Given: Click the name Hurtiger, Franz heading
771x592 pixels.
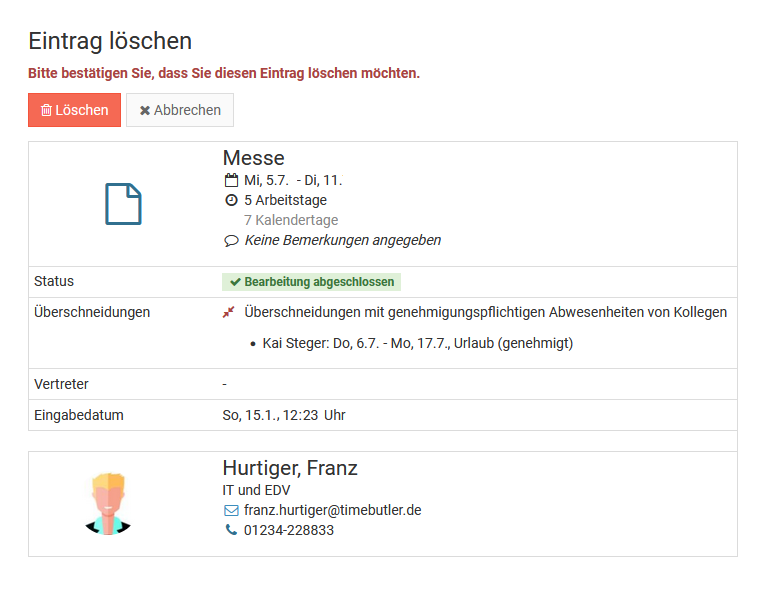Looking at the screenshot, I should pos(290,468).
